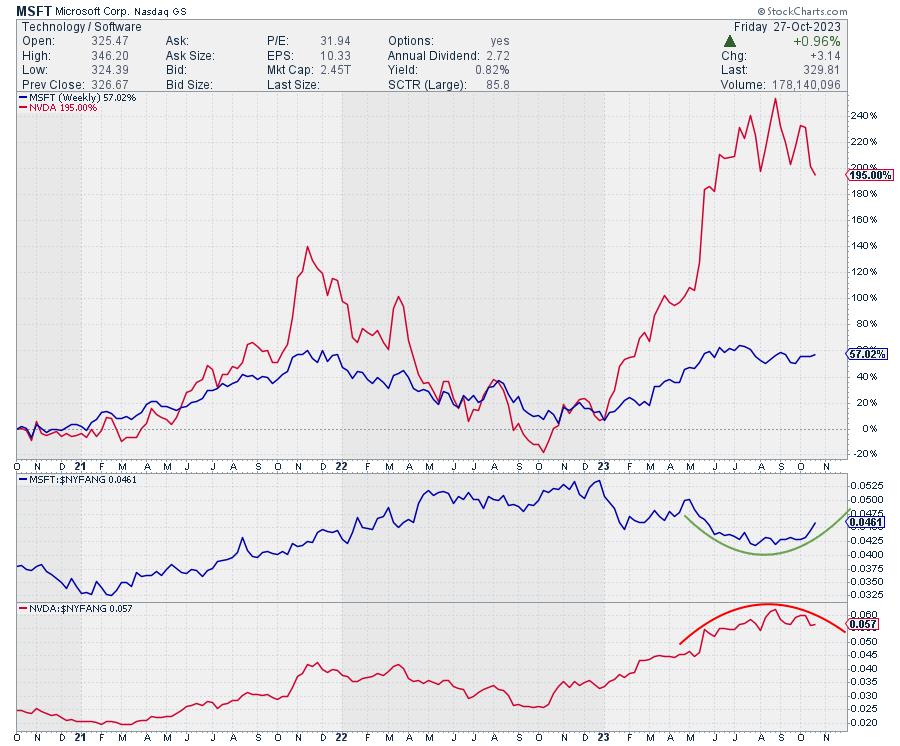Click the green up-triangle change indicator

click(730, 41)
